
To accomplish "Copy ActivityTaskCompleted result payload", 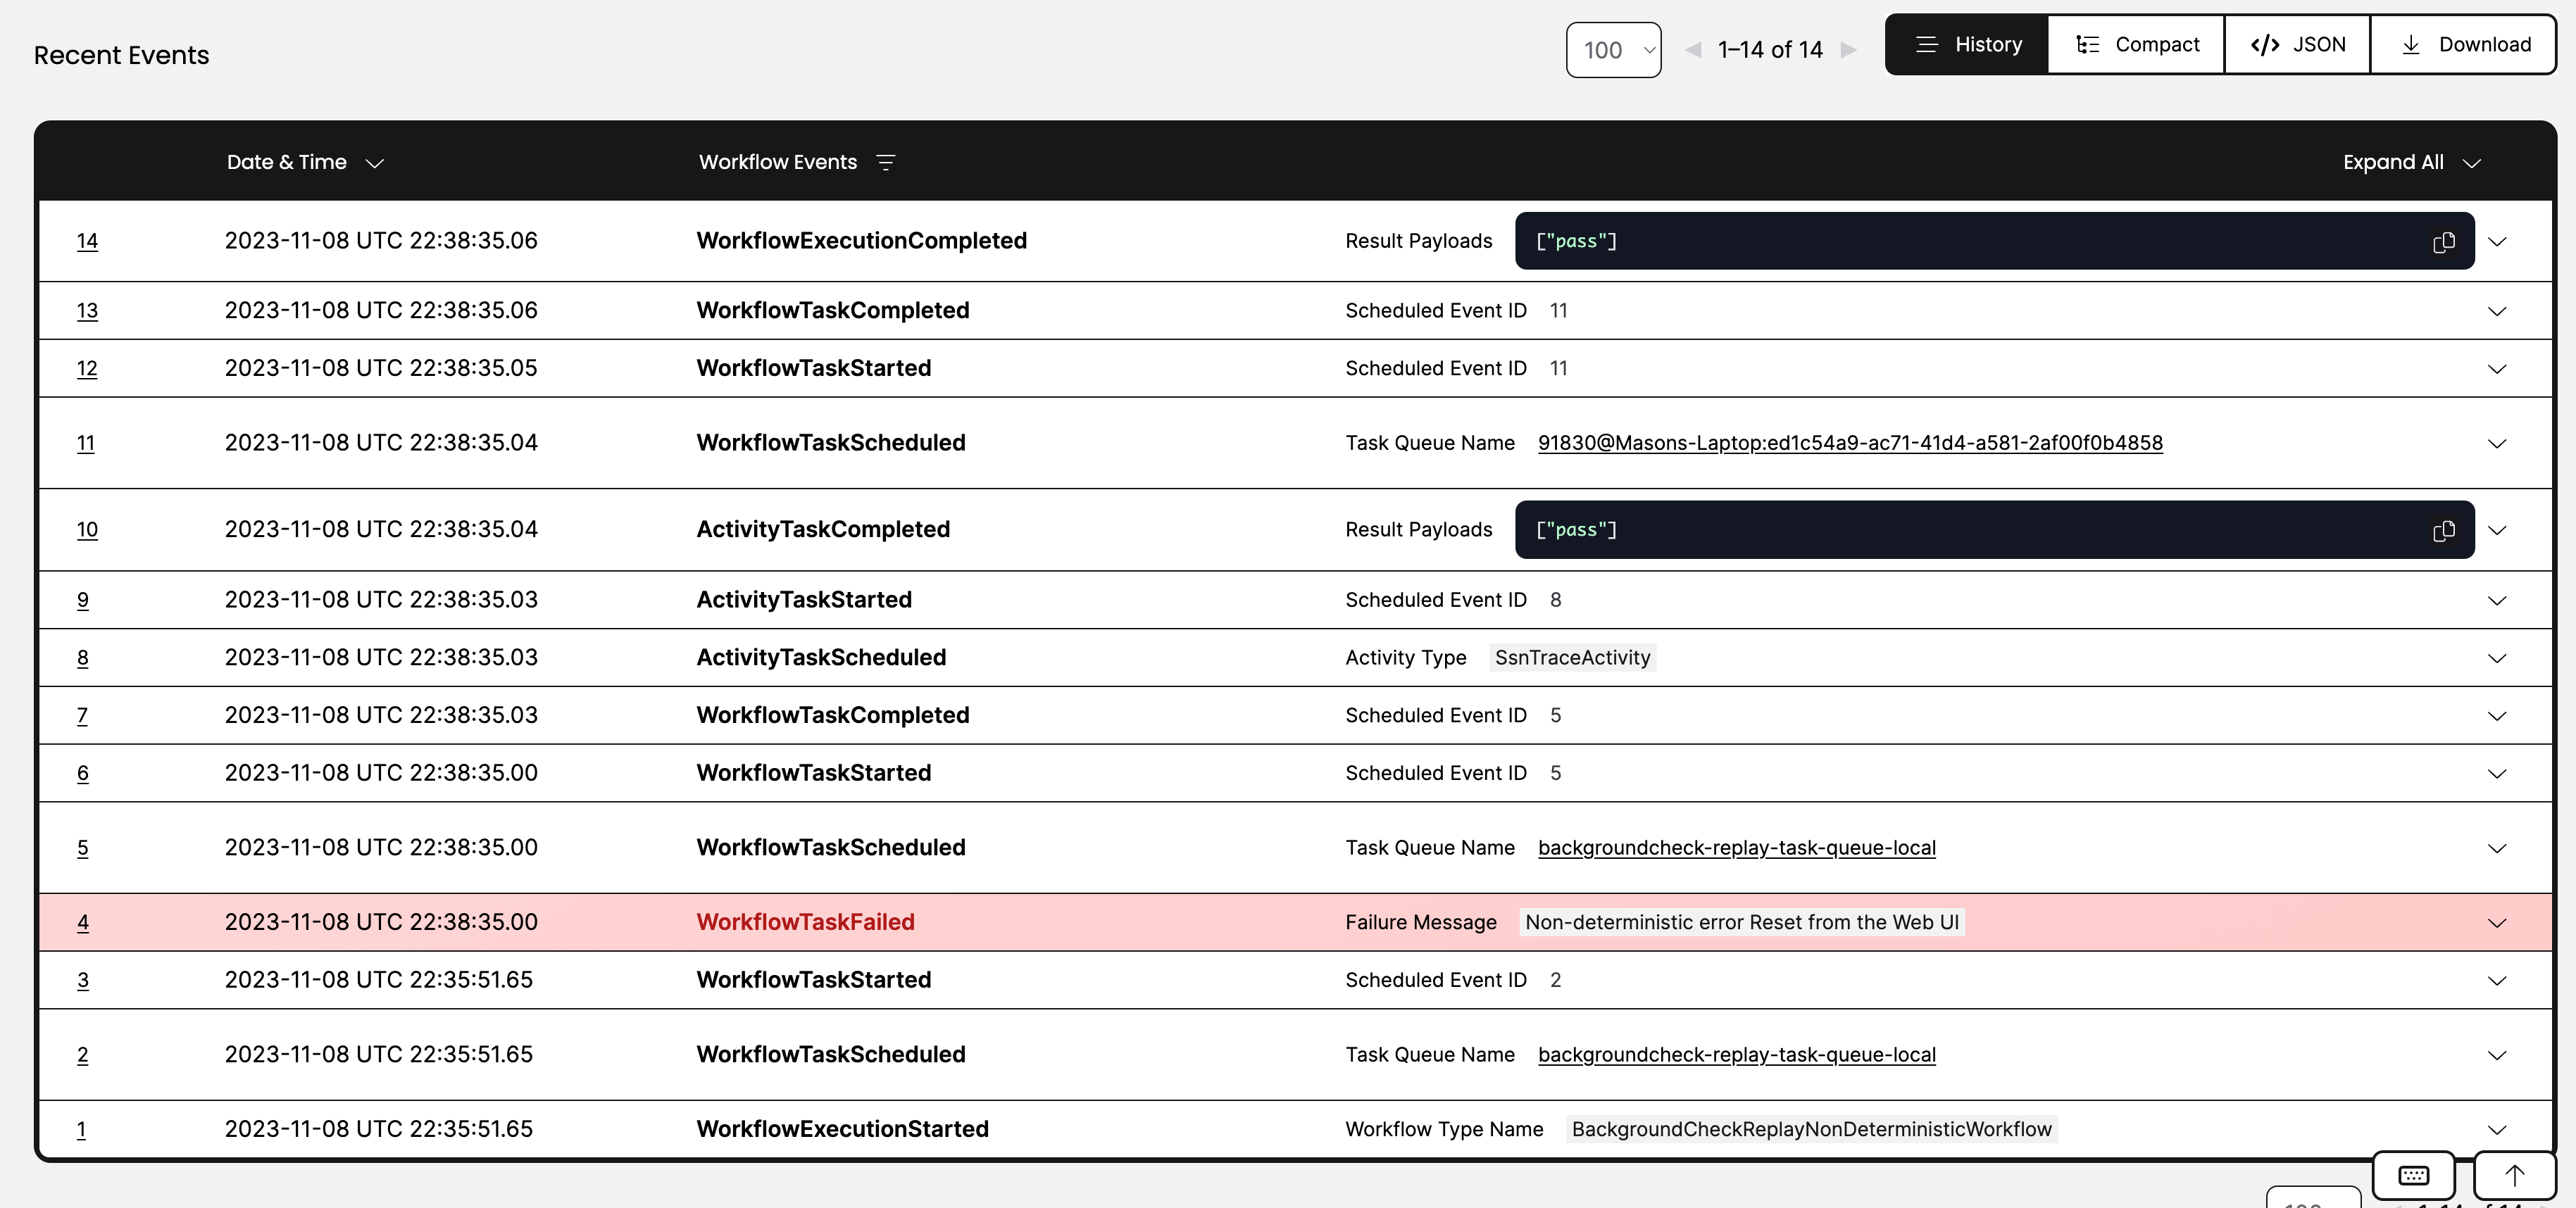I will tap(2443, 531).
